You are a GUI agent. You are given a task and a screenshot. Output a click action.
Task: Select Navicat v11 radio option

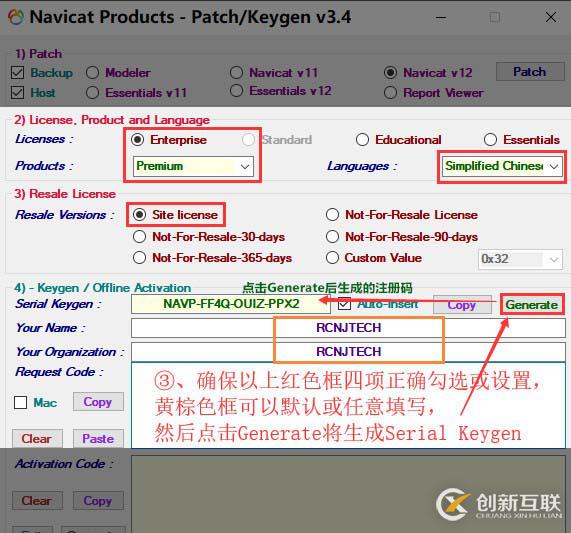click(236, 72)
